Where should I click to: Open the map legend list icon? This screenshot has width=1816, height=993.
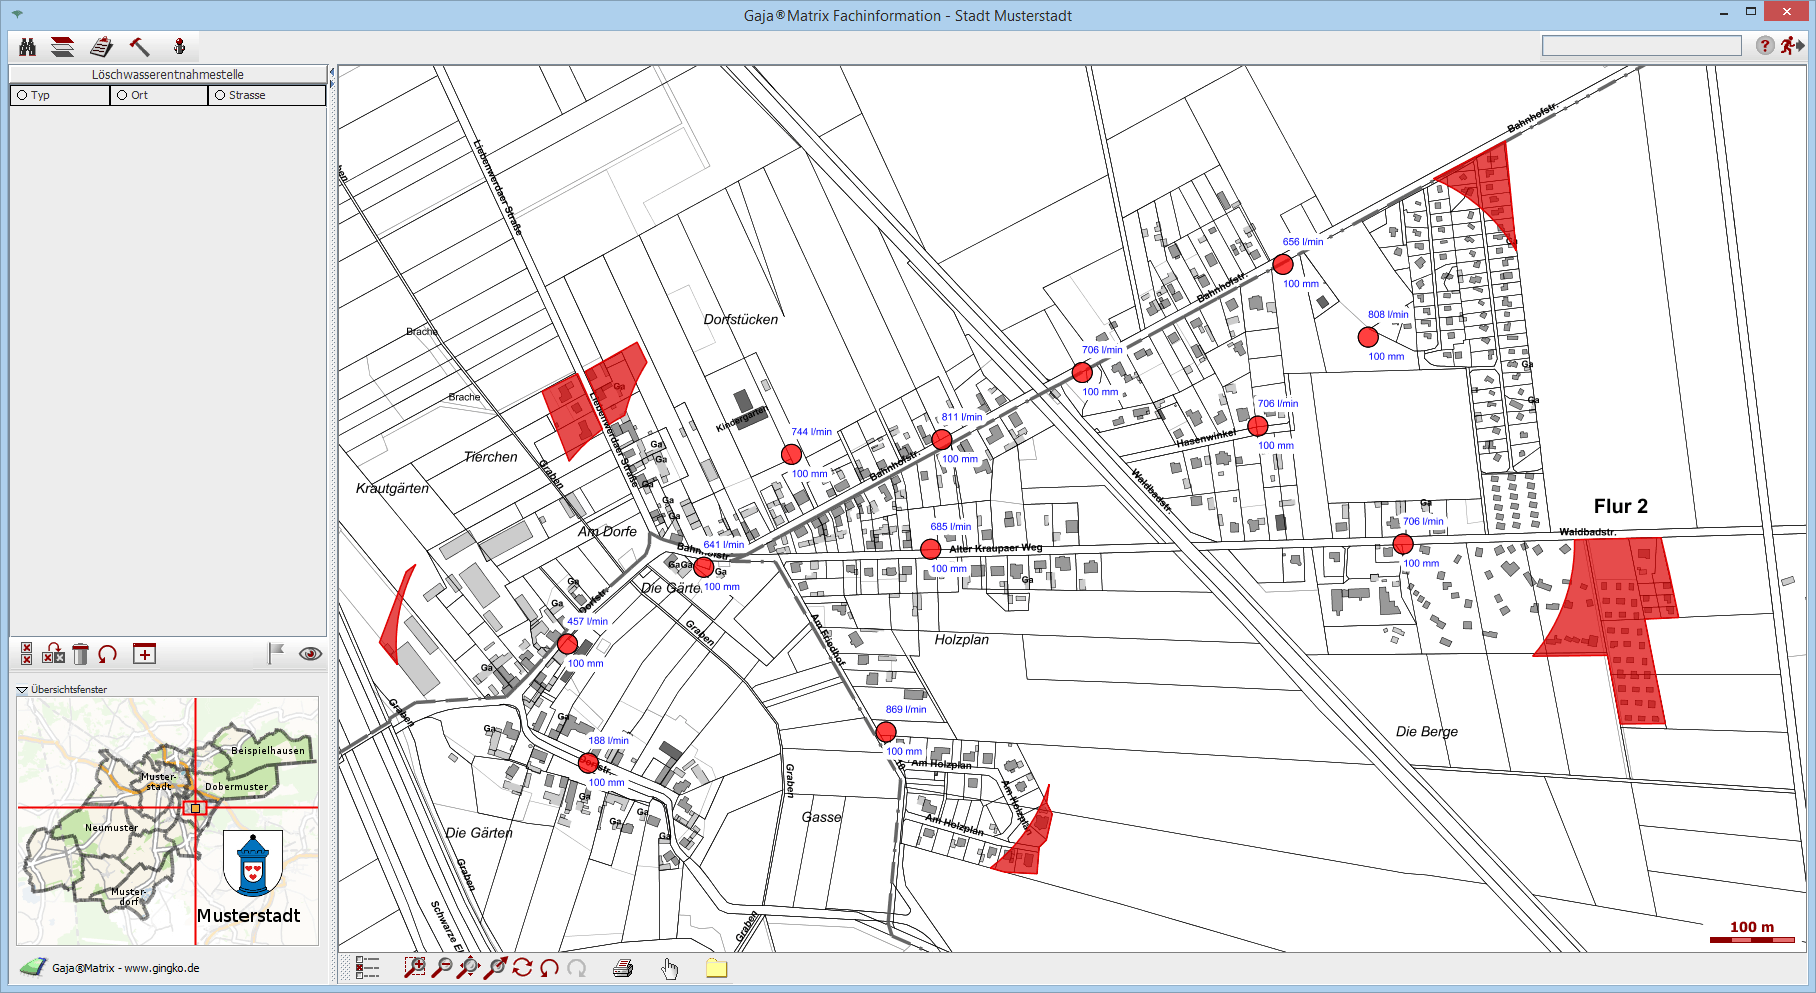[367, 967]
